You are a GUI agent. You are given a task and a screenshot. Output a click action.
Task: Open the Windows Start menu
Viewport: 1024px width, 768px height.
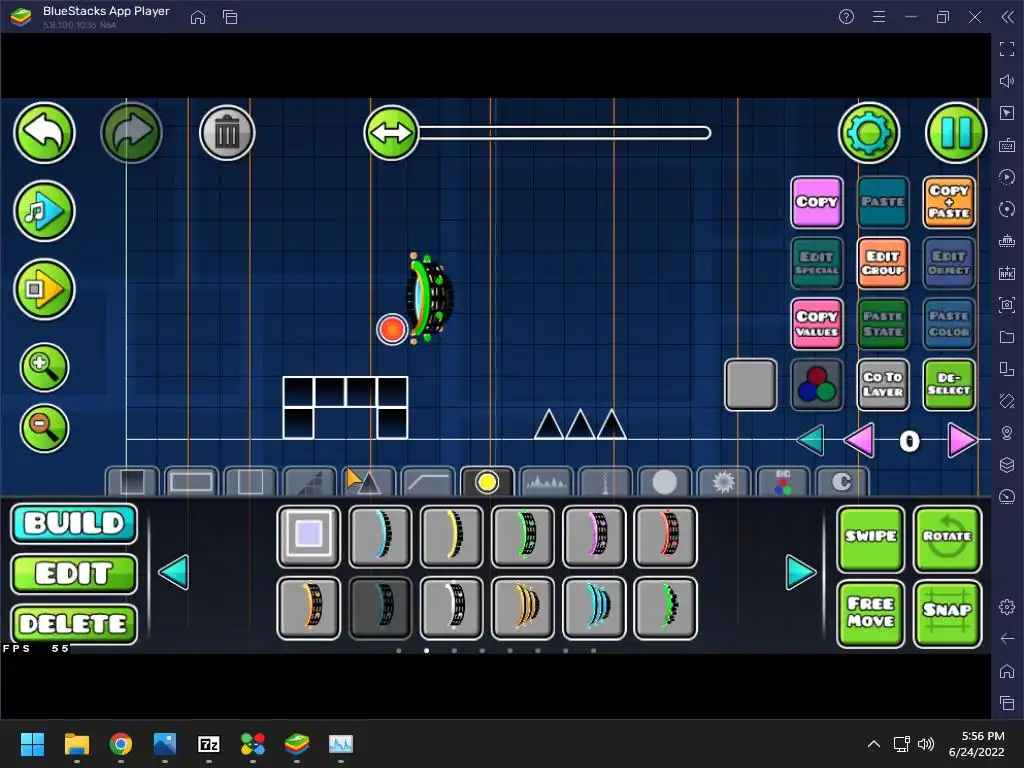click(x=33, y=744)
